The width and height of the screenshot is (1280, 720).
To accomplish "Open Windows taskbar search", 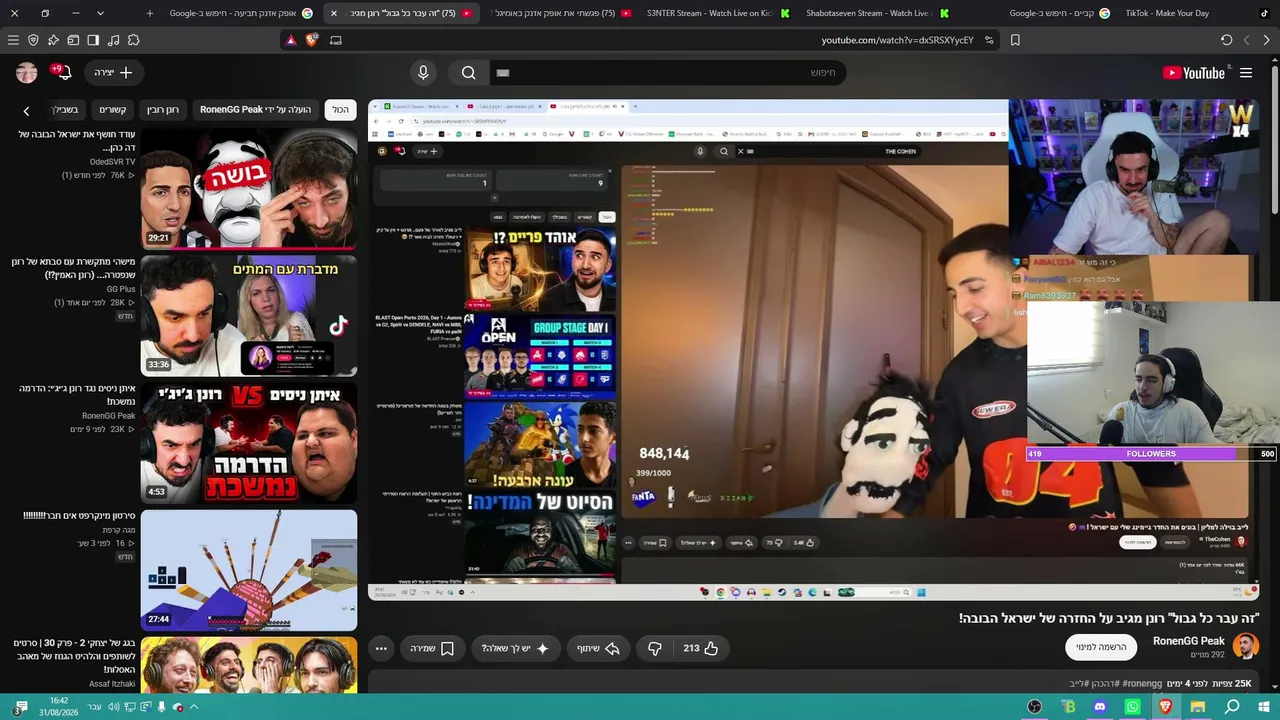I will coord(1232,707).
